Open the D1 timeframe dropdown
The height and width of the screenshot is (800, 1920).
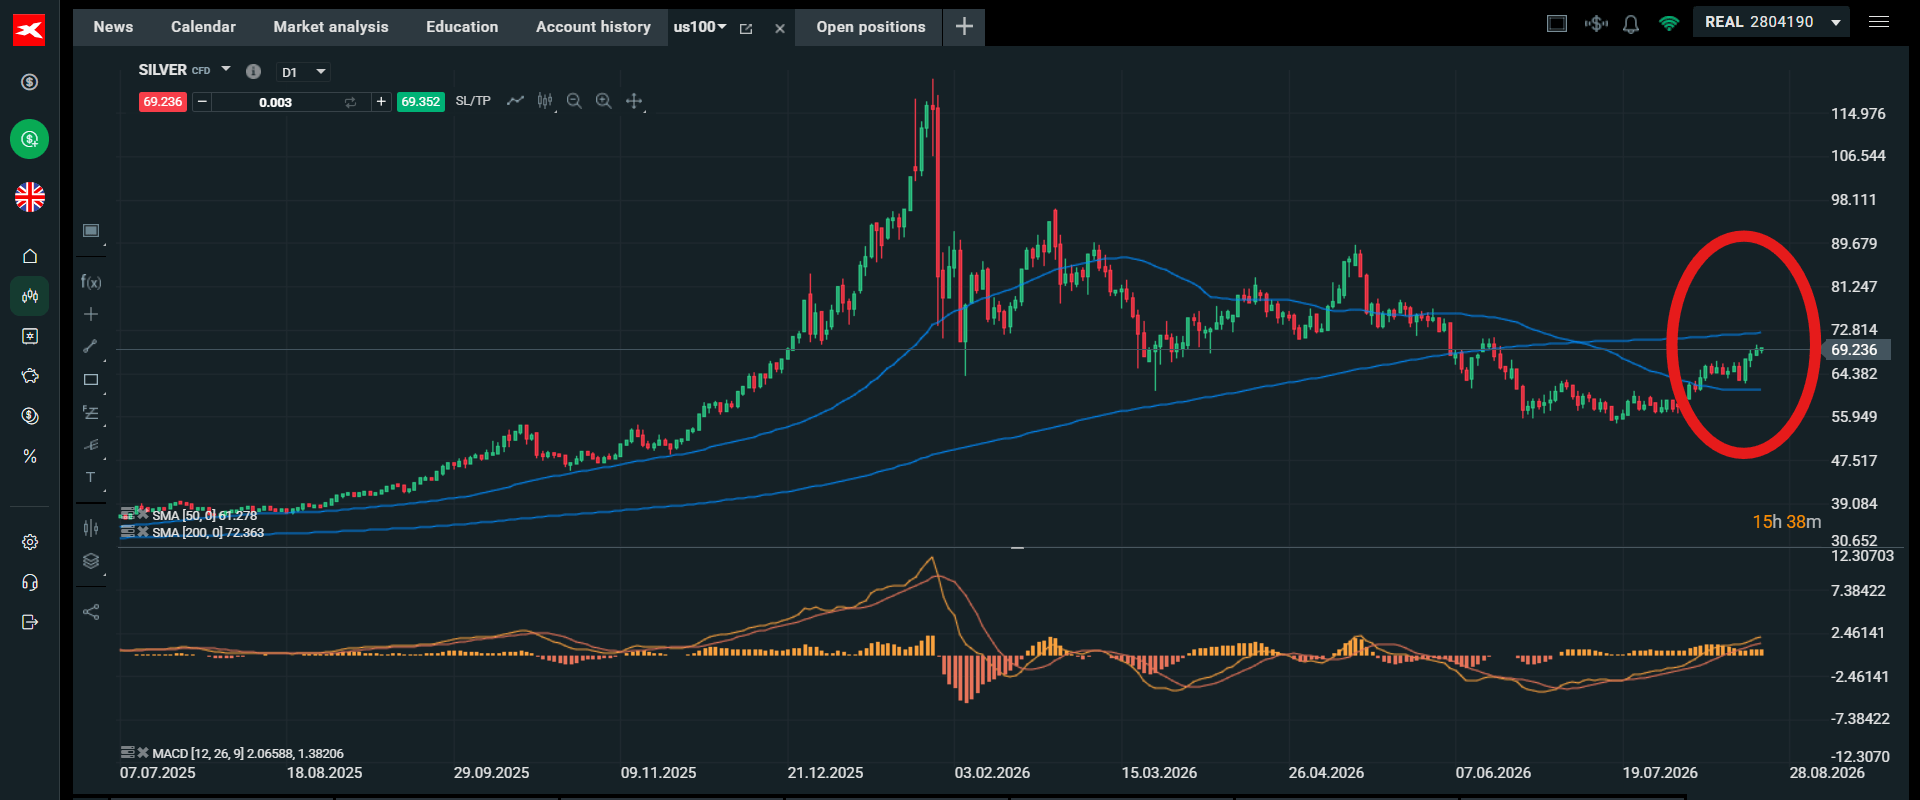[303, 72]
